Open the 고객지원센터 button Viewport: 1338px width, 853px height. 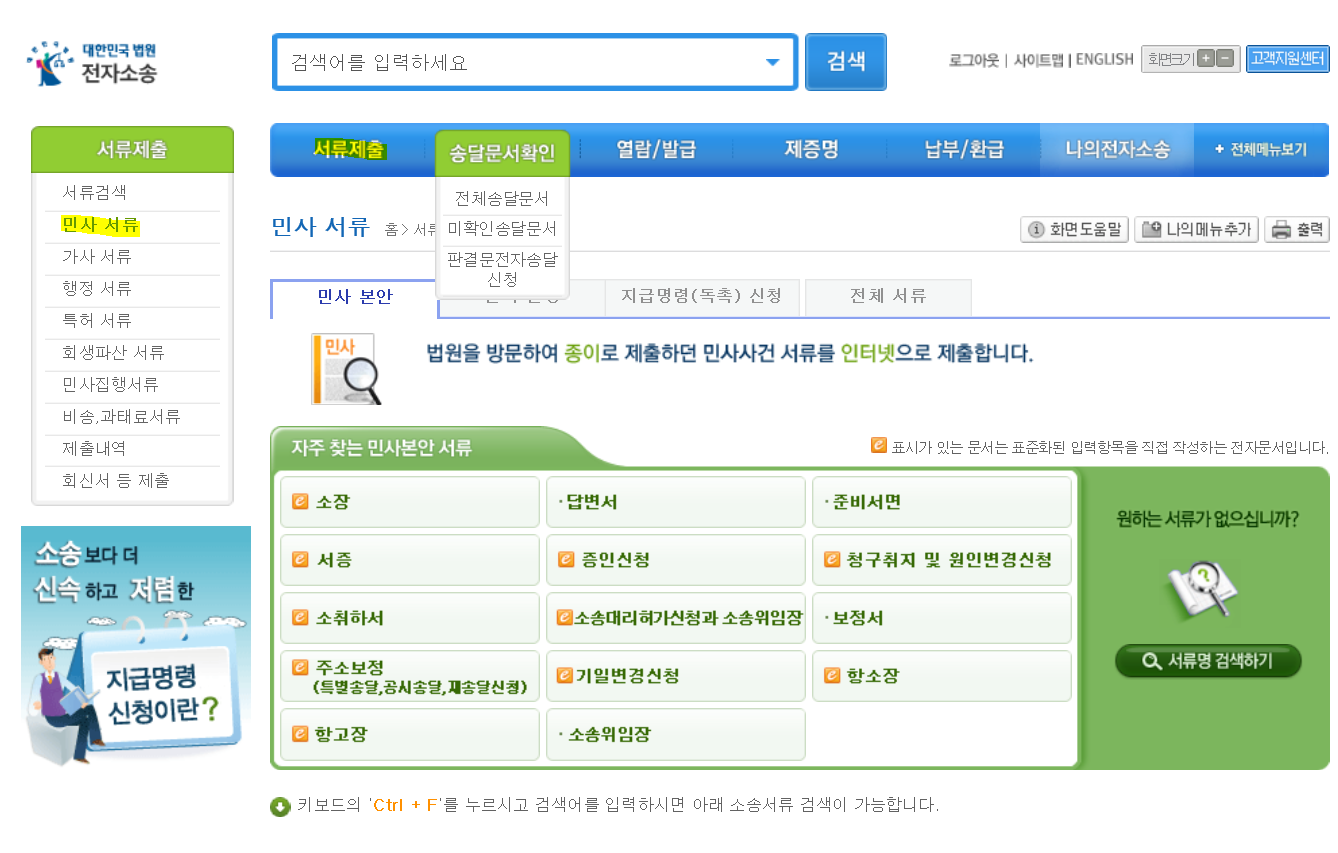pos(1287,59)
